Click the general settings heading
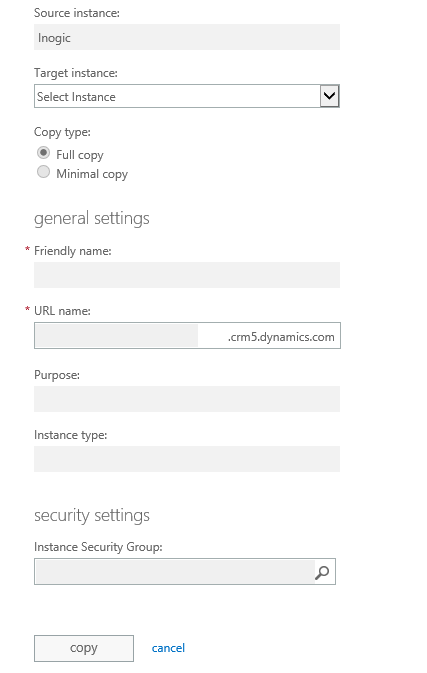Viewport: 427px width, 673px height. pos(92,218)
